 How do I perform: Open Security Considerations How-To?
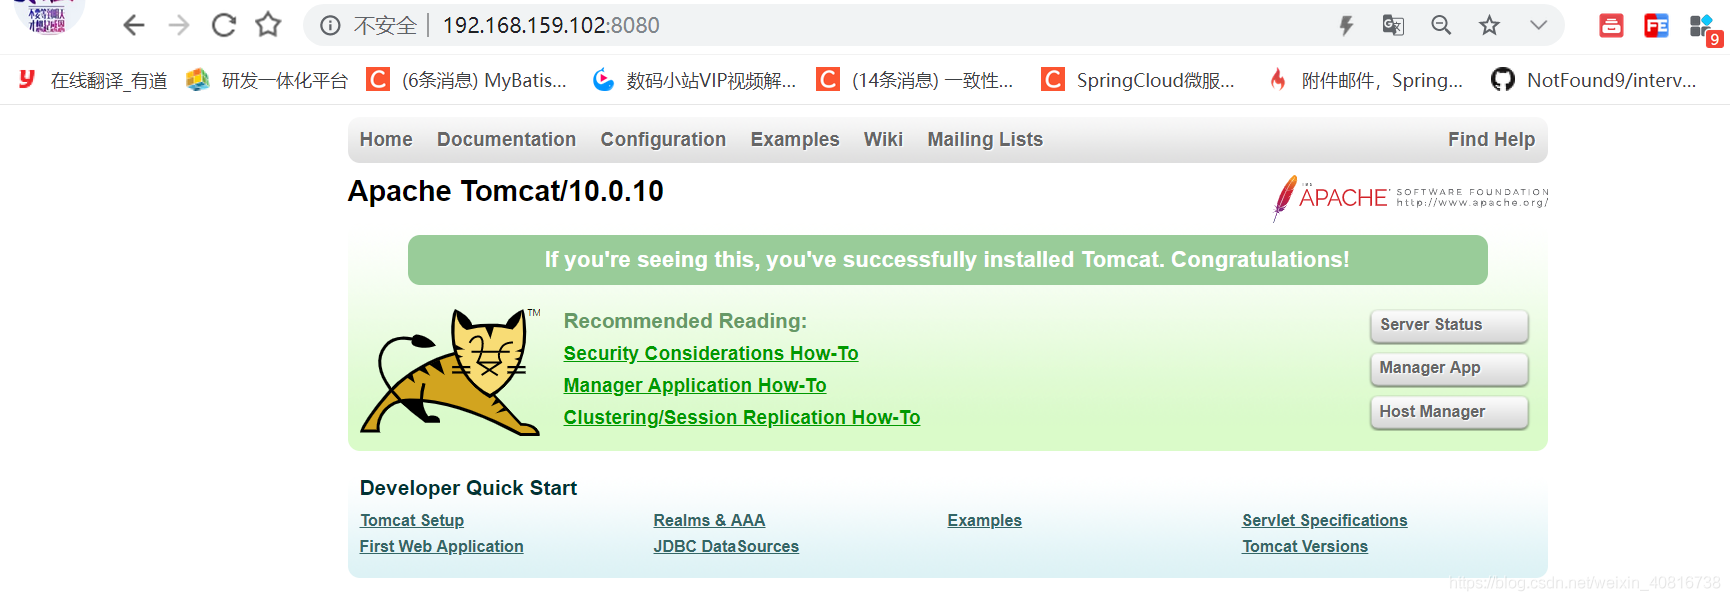(711, 353)
